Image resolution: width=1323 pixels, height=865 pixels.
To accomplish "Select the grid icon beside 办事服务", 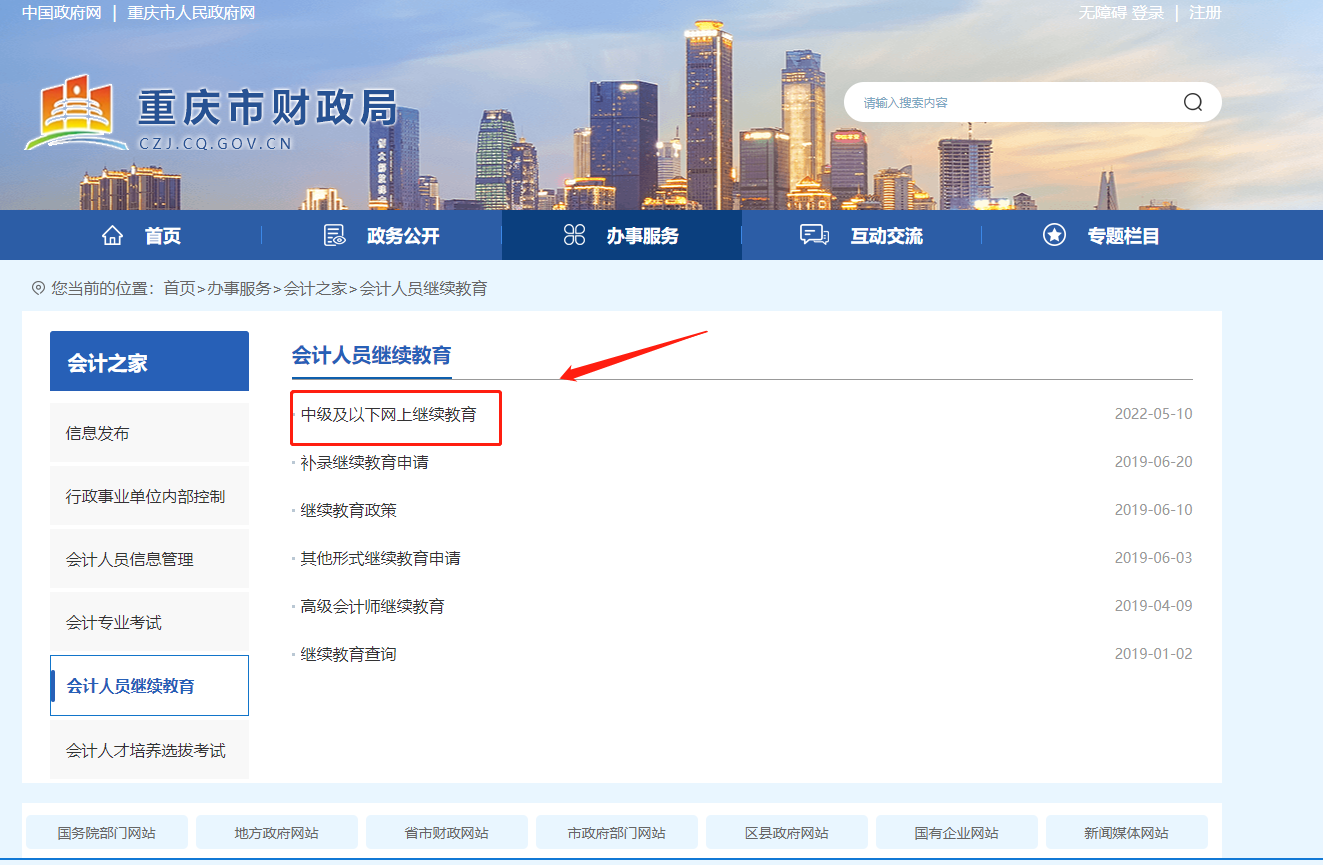I will point(573,234).
